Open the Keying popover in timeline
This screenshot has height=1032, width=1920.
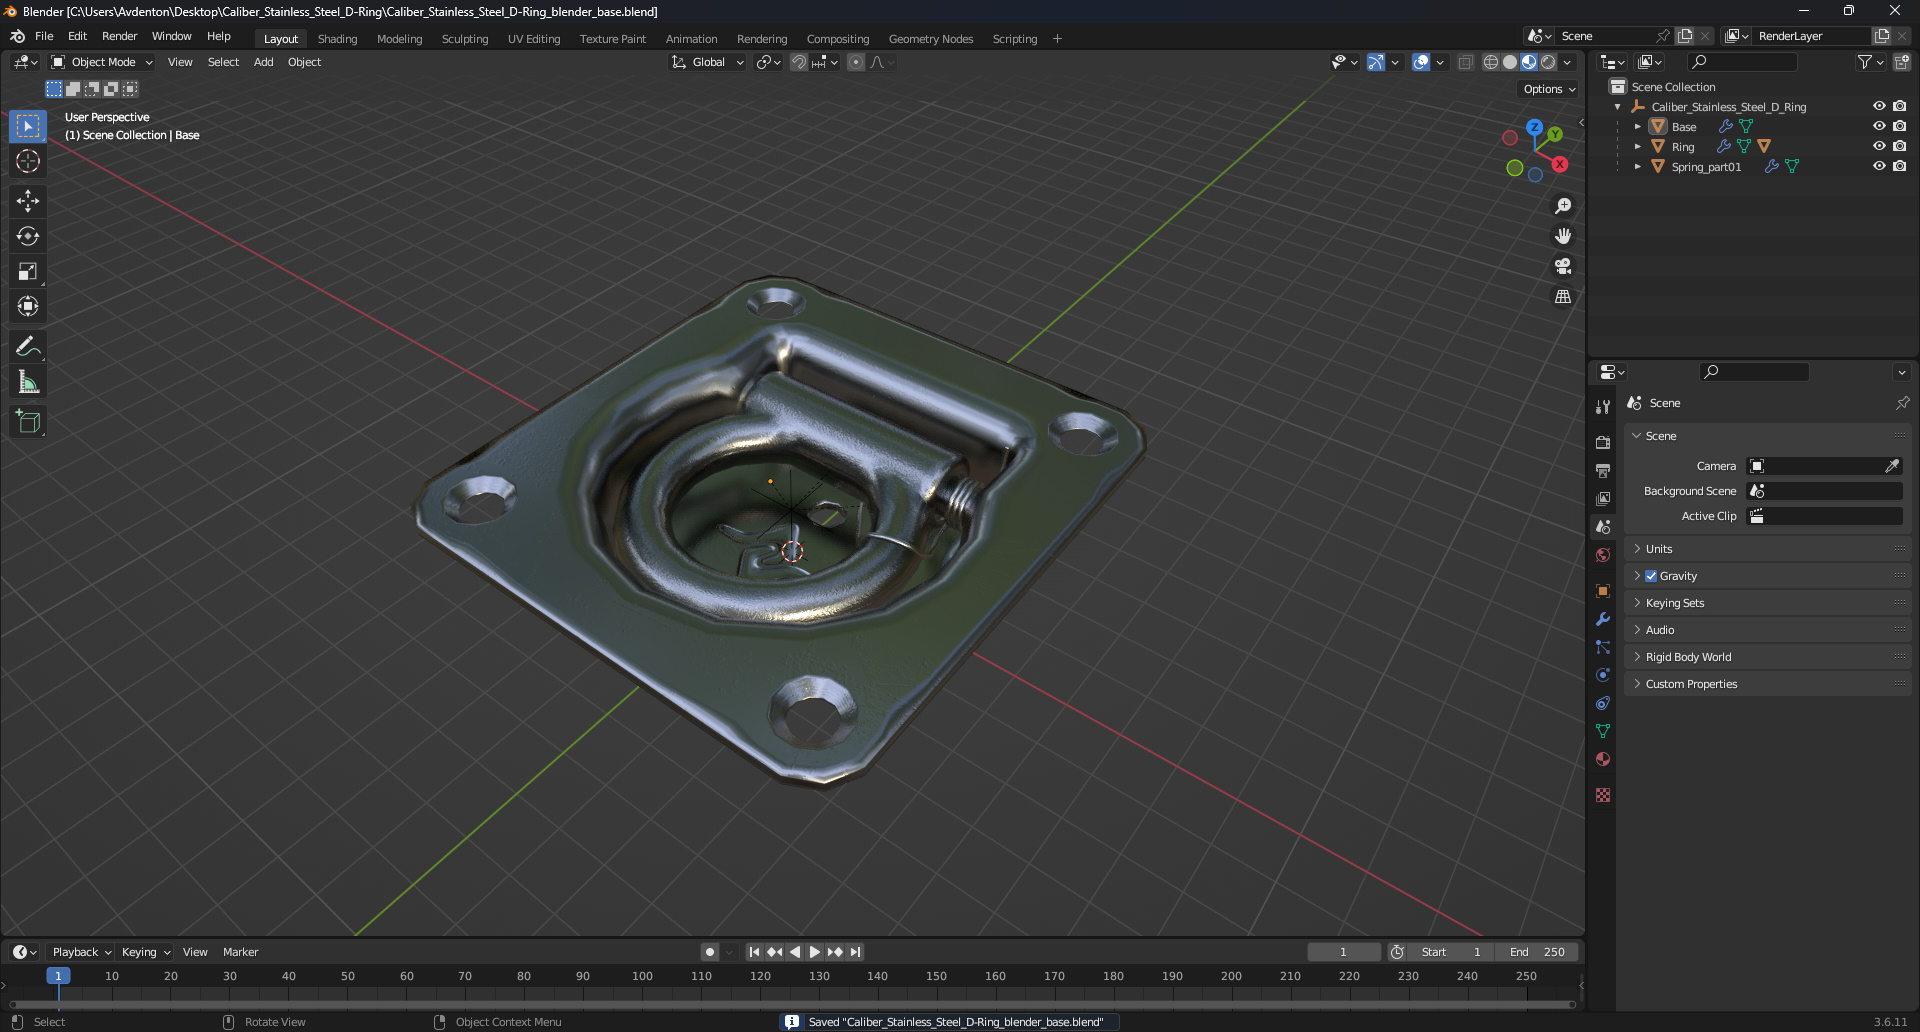click(146, 952)
